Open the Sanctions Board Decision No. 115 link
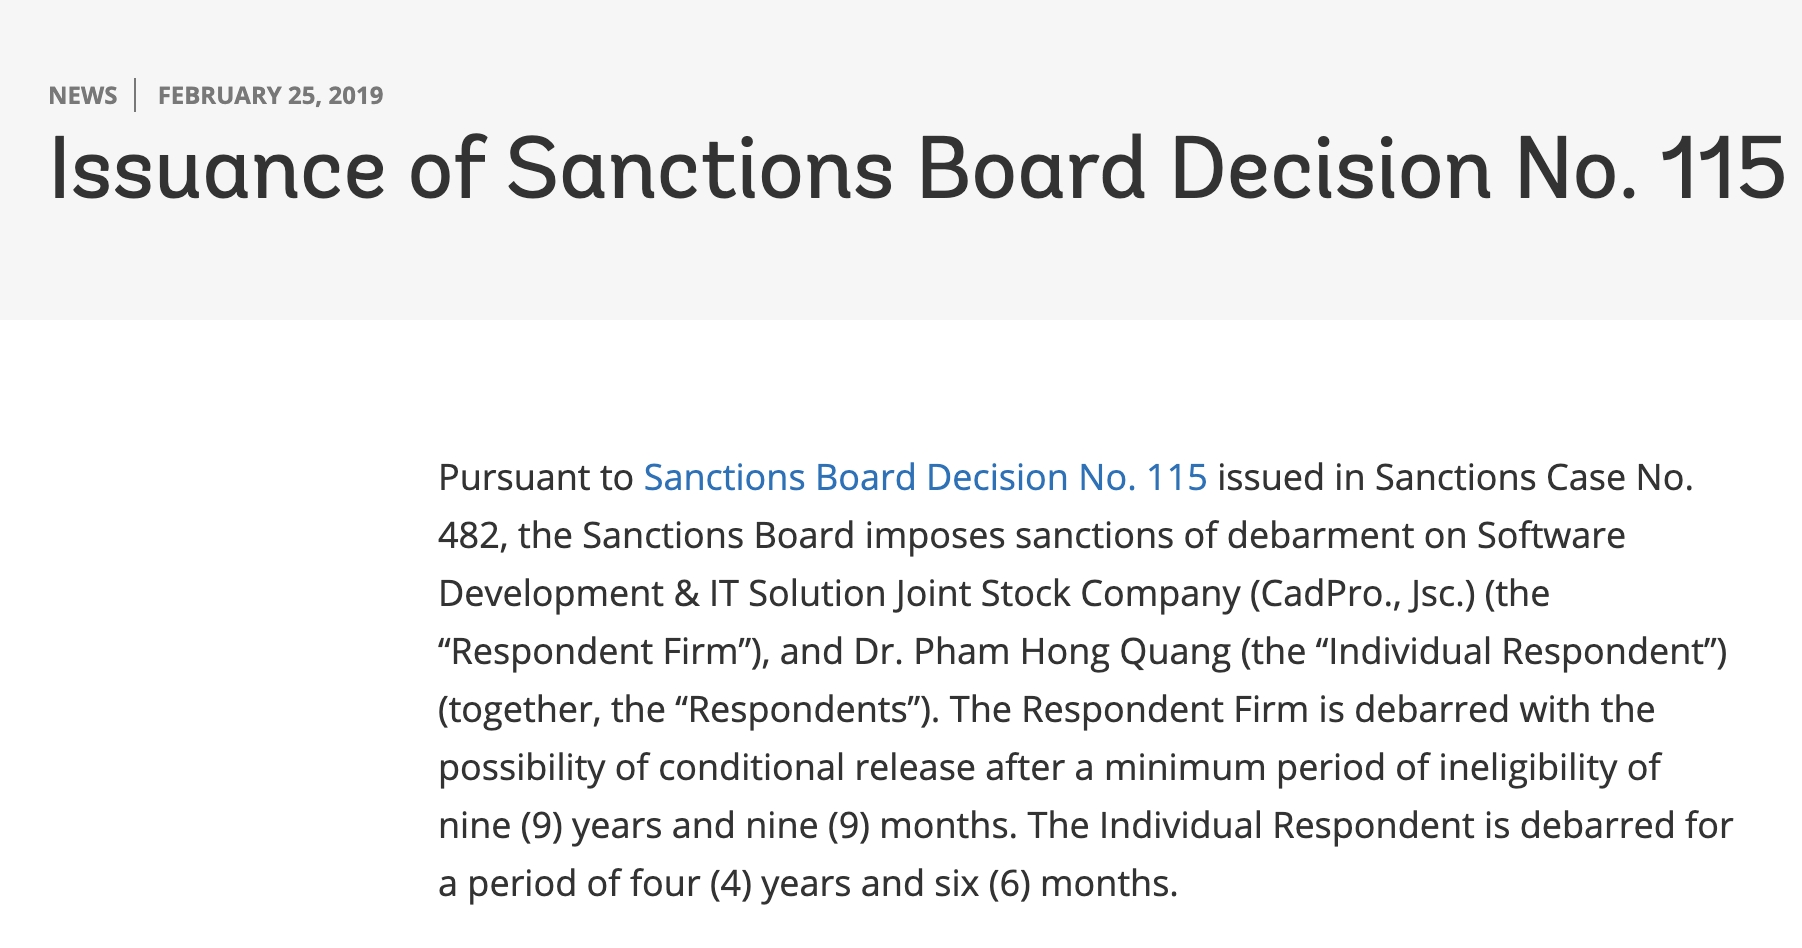The width and height of the screenshot is (1802, 948). [925, 478]
